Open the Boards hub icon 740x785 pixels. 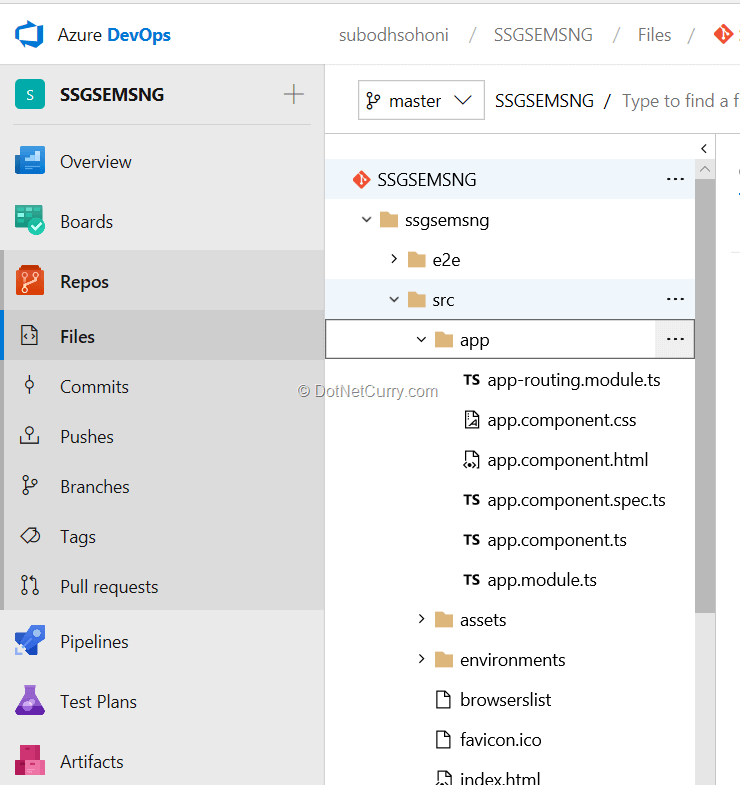(30, 220)
